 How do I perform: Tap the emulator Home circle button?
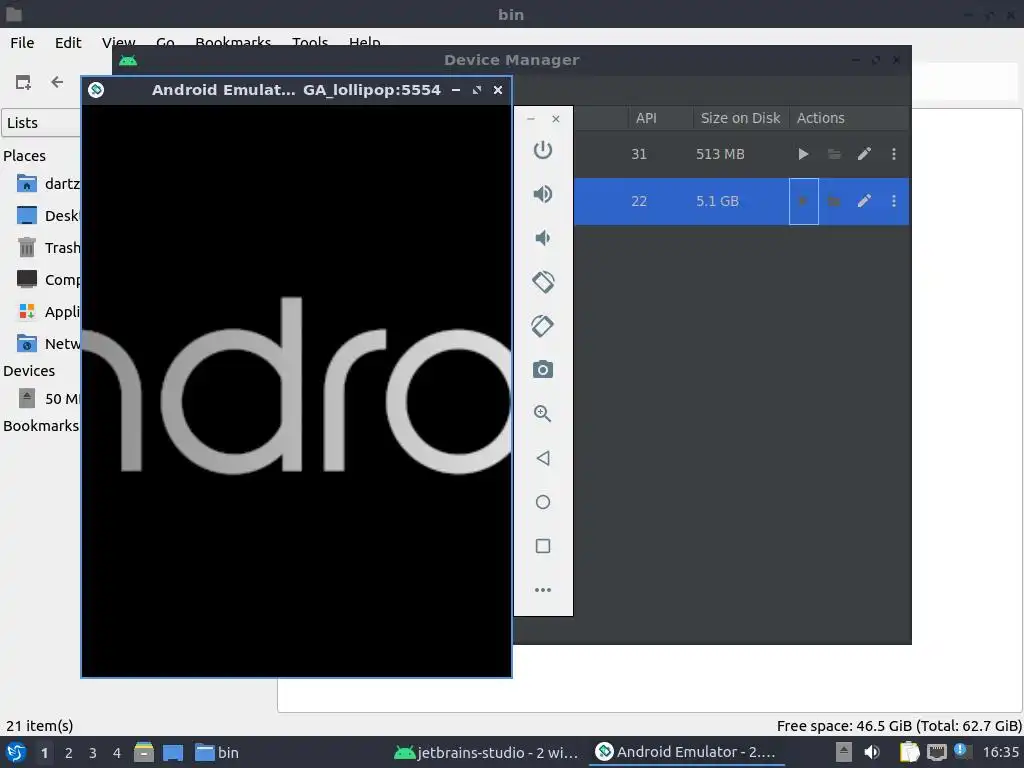click(x=543, y=502)
